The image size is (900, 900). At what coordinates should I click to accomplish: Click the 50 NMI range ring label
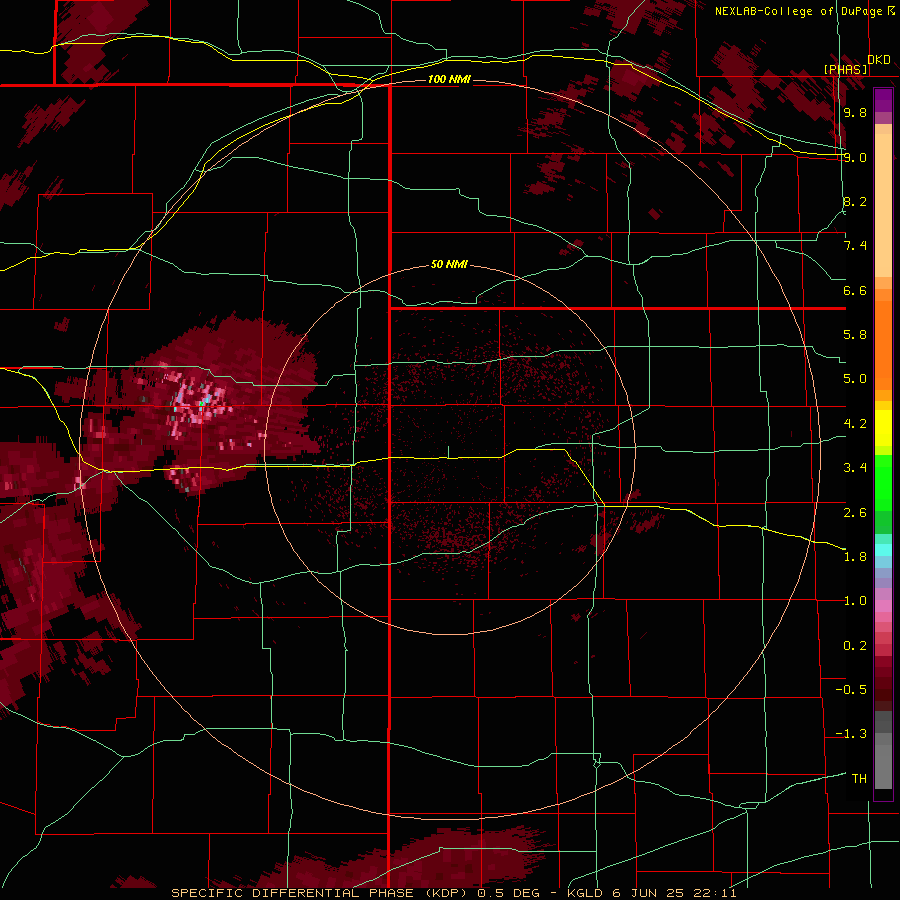[x=449, y=264]
